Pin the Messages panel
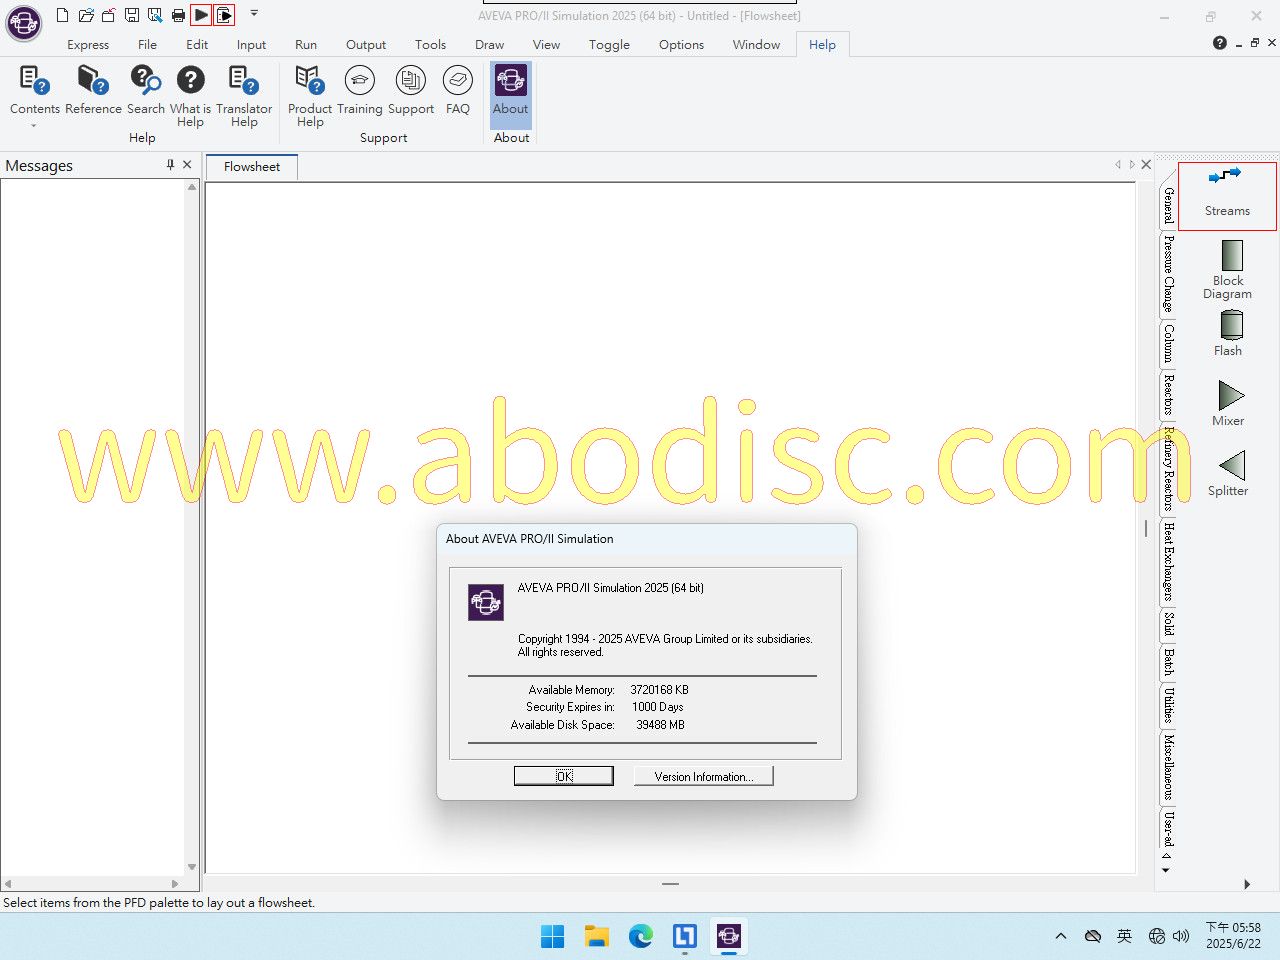 pyautogui.click(x=170, y=165)
